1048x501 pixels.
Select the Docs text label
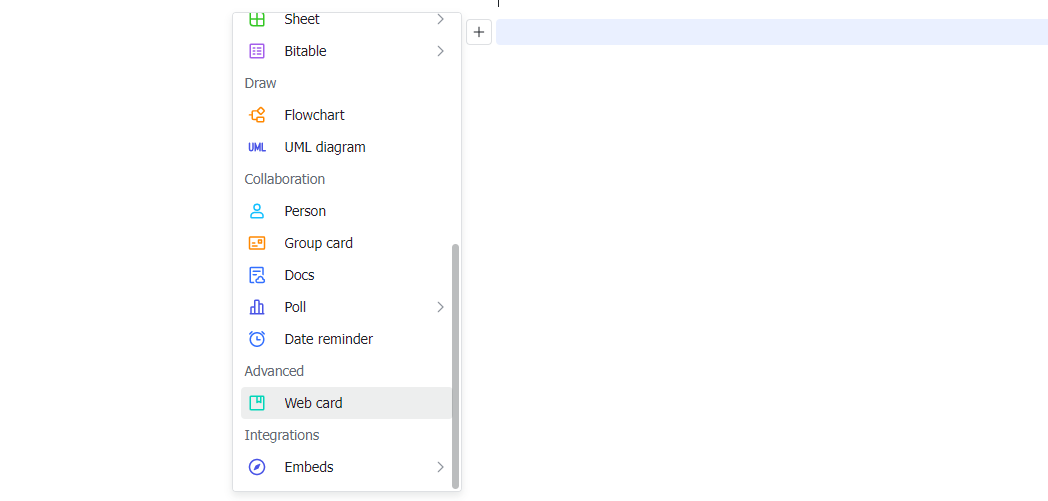click(299, 275)
